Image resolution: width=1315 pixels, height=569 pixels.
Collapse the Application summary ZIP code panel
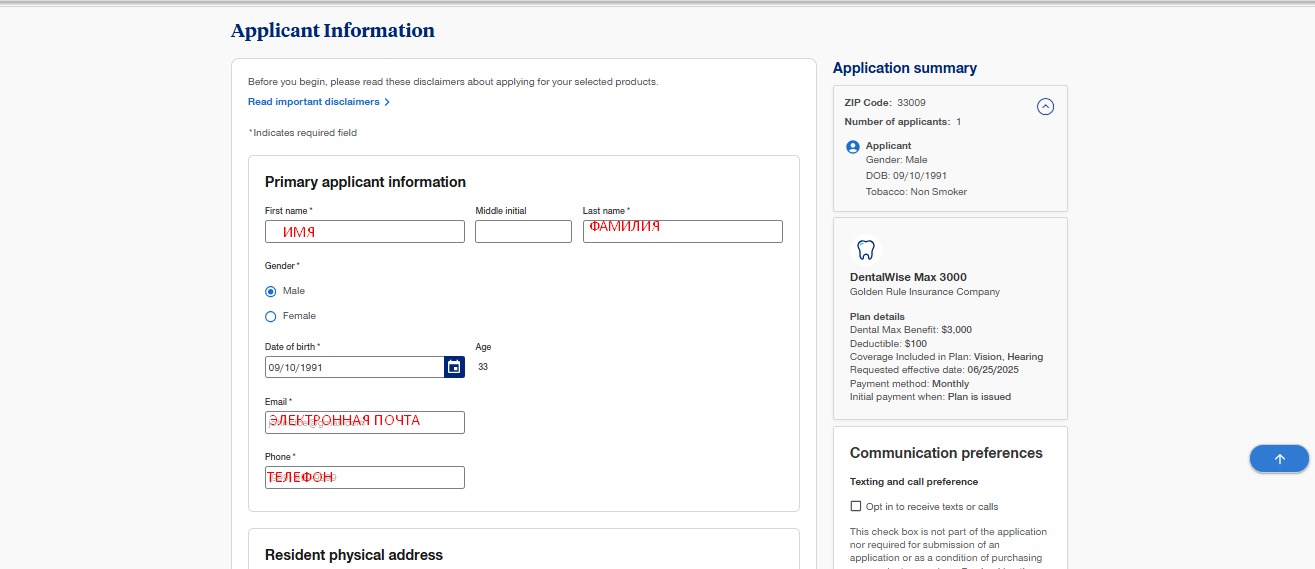1045,106
